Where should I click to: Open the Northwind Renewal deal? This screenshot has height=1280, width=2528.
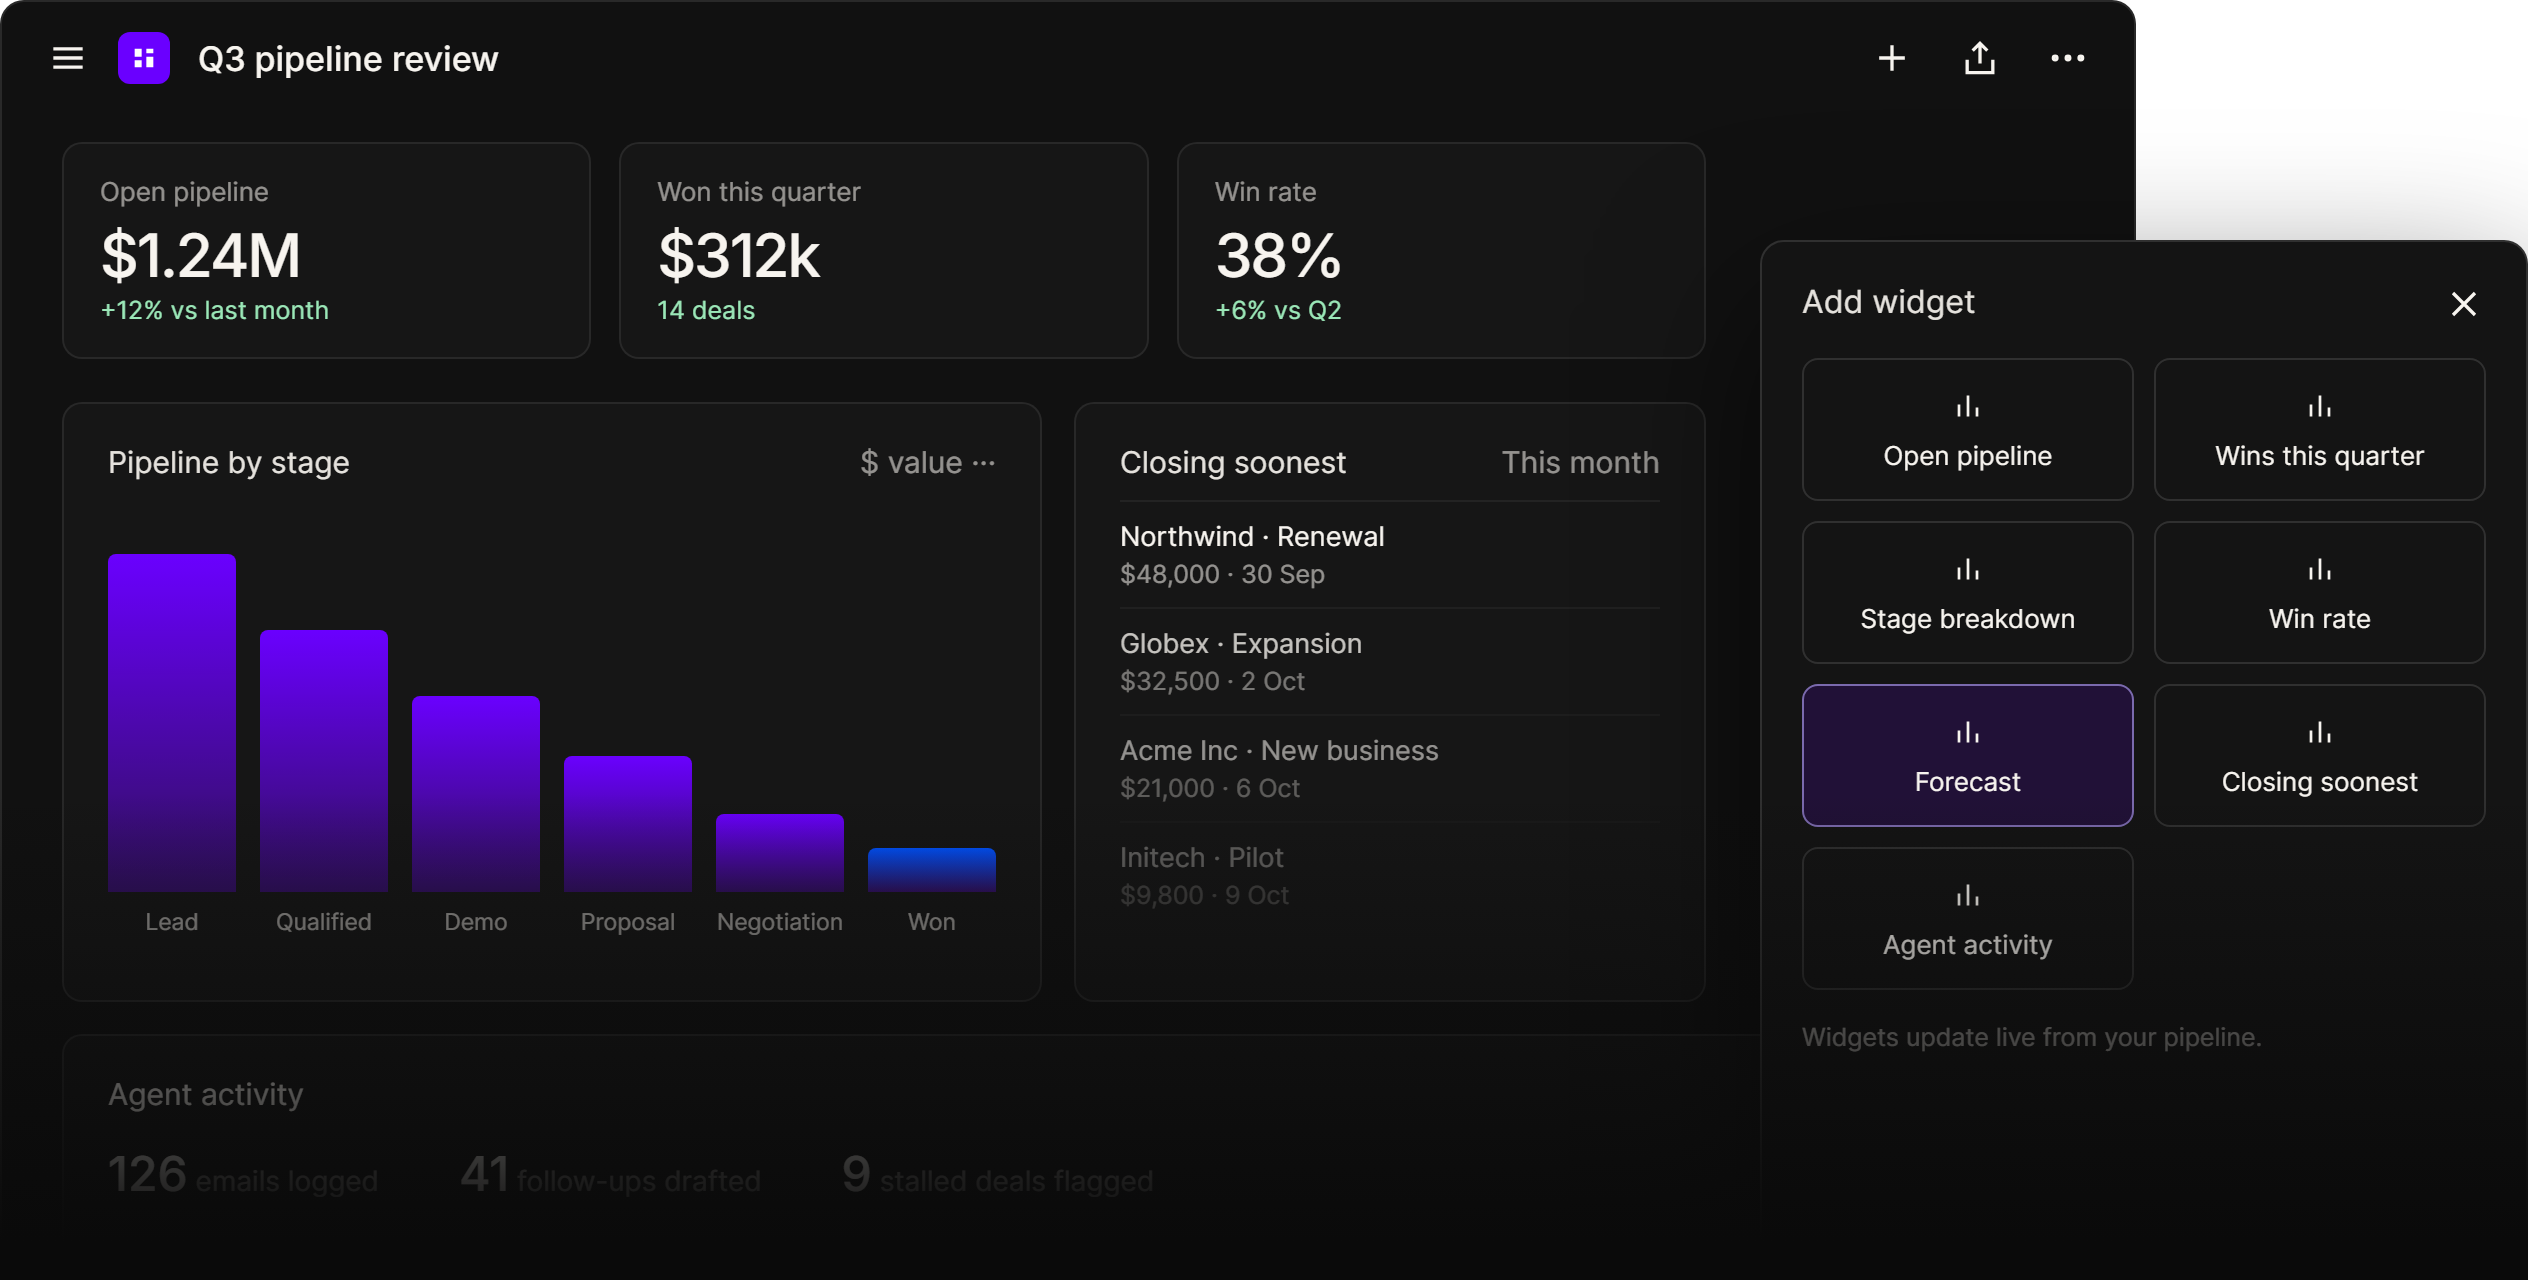pyautogui.click(x=1389, y=555)
